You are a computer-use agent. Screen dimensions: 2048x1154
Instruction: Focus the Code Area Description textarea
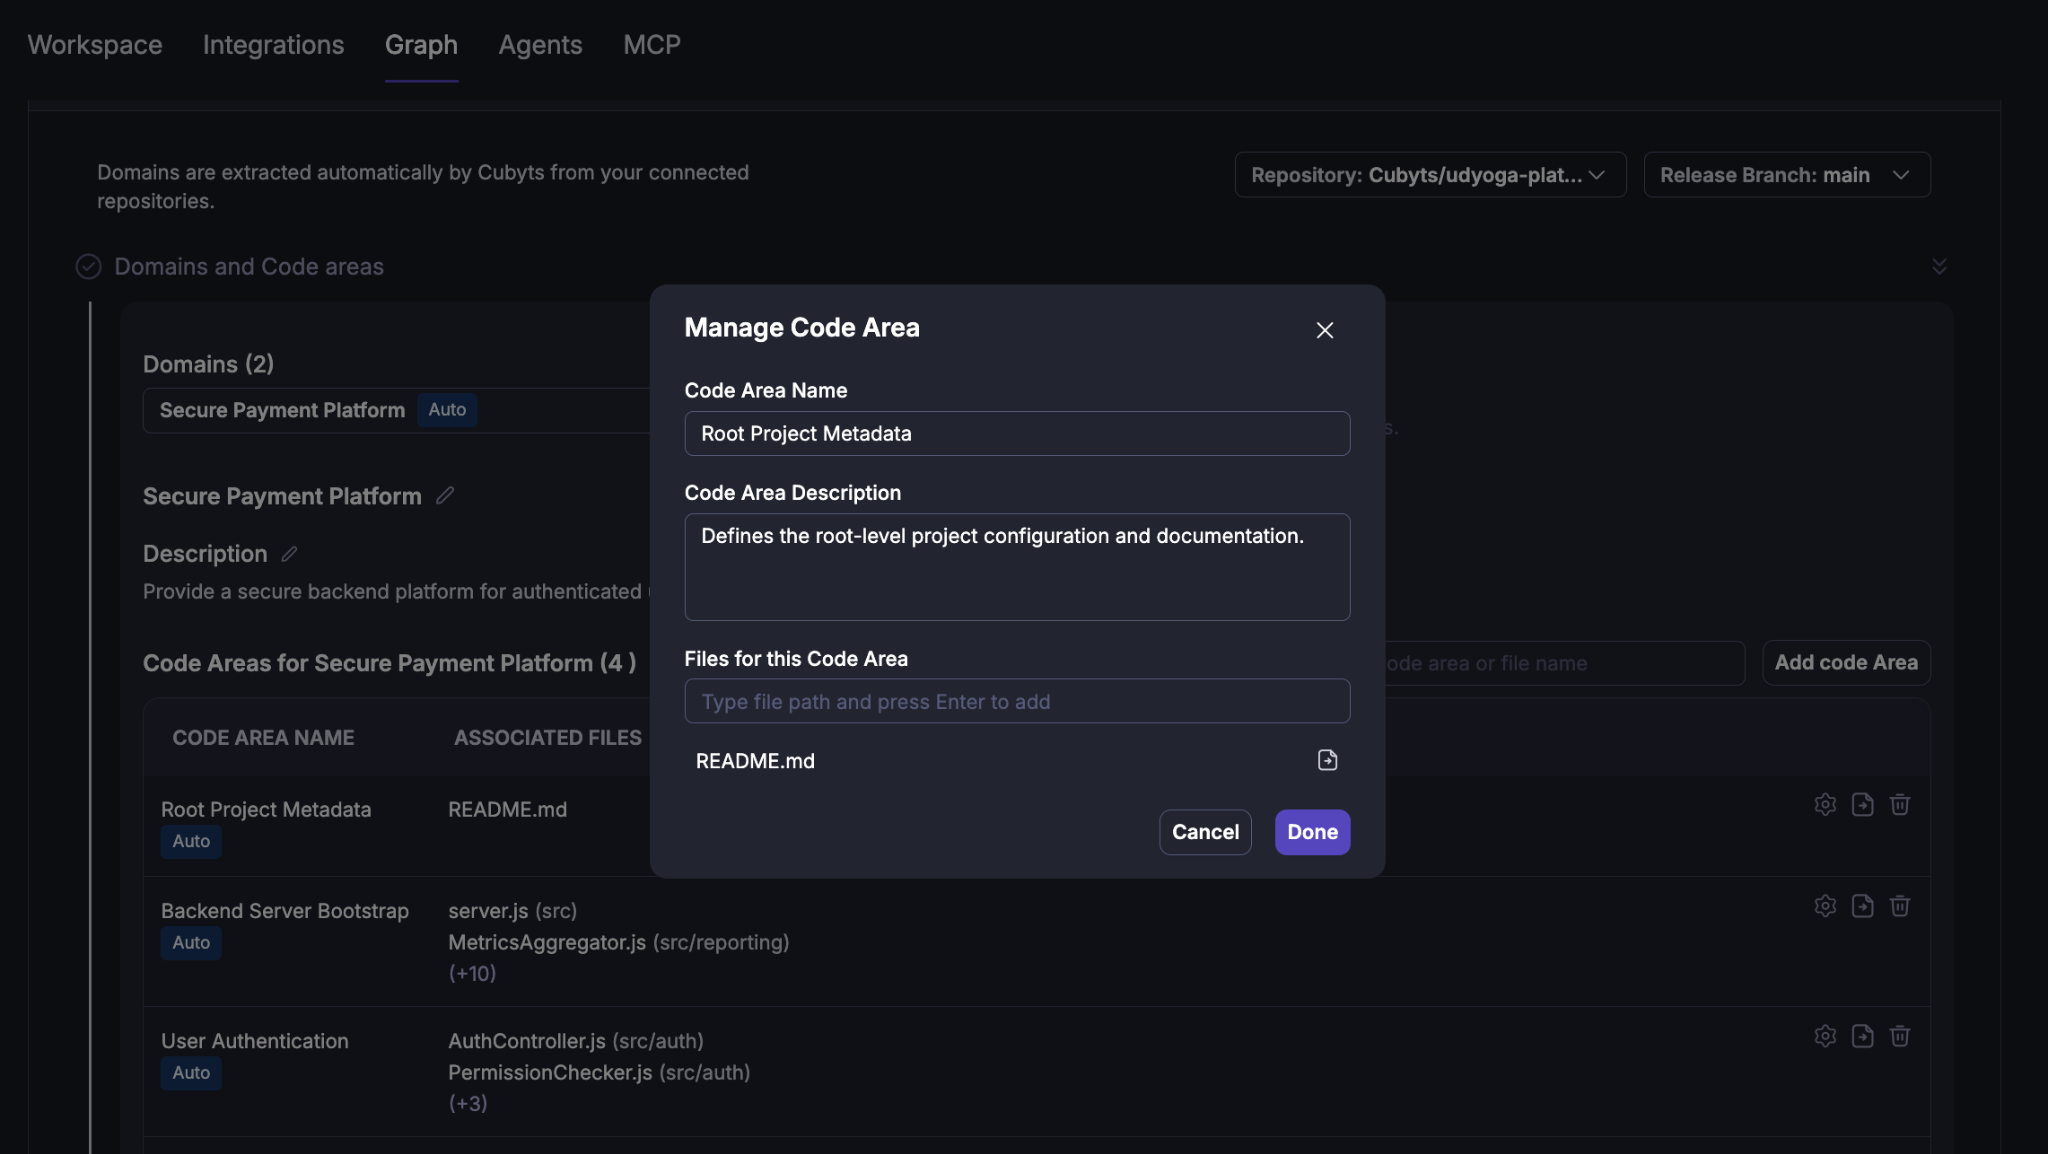(x=1017, y=567)
